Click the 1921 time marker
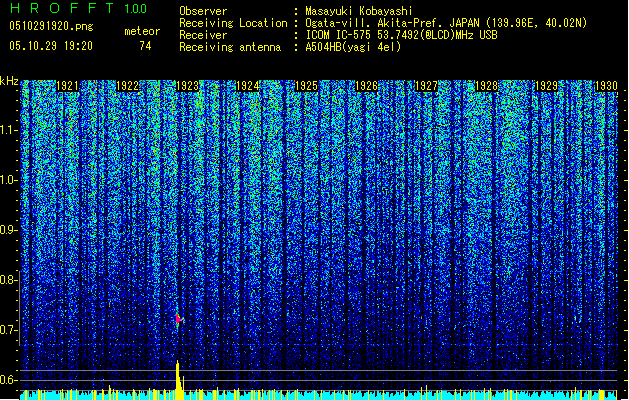 coord(67,86)
